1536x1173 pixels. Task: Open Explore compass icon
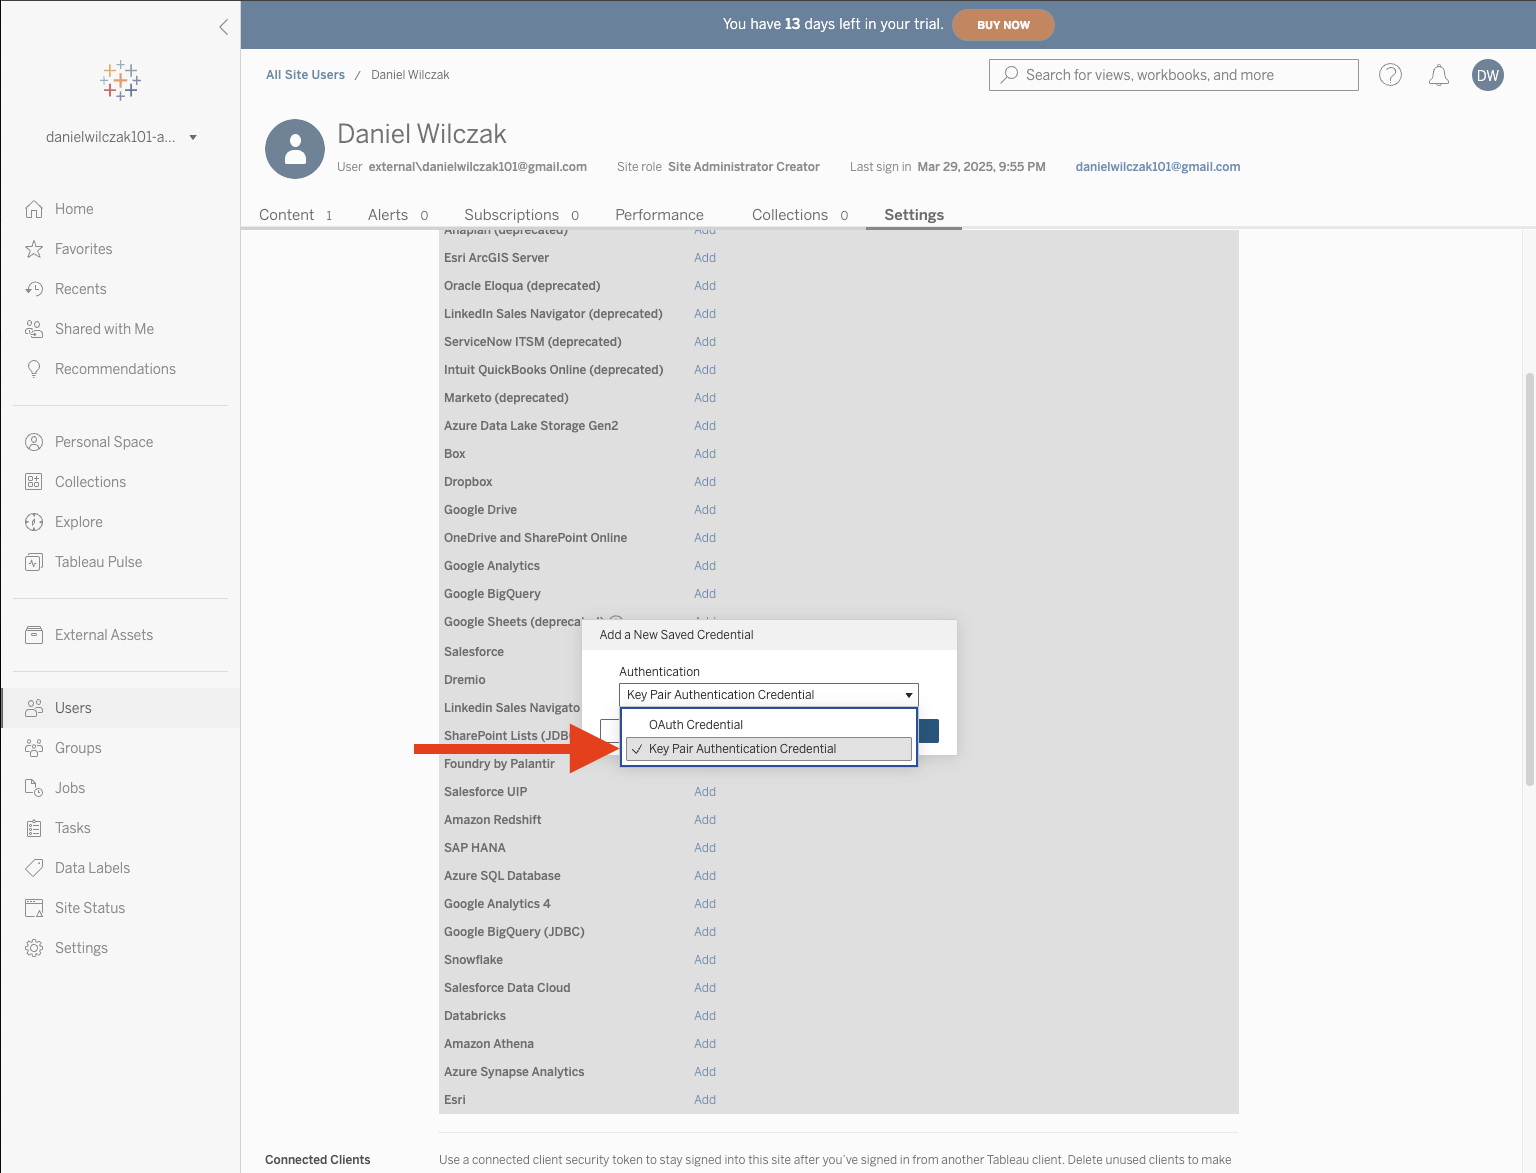[x=34, y=522]
